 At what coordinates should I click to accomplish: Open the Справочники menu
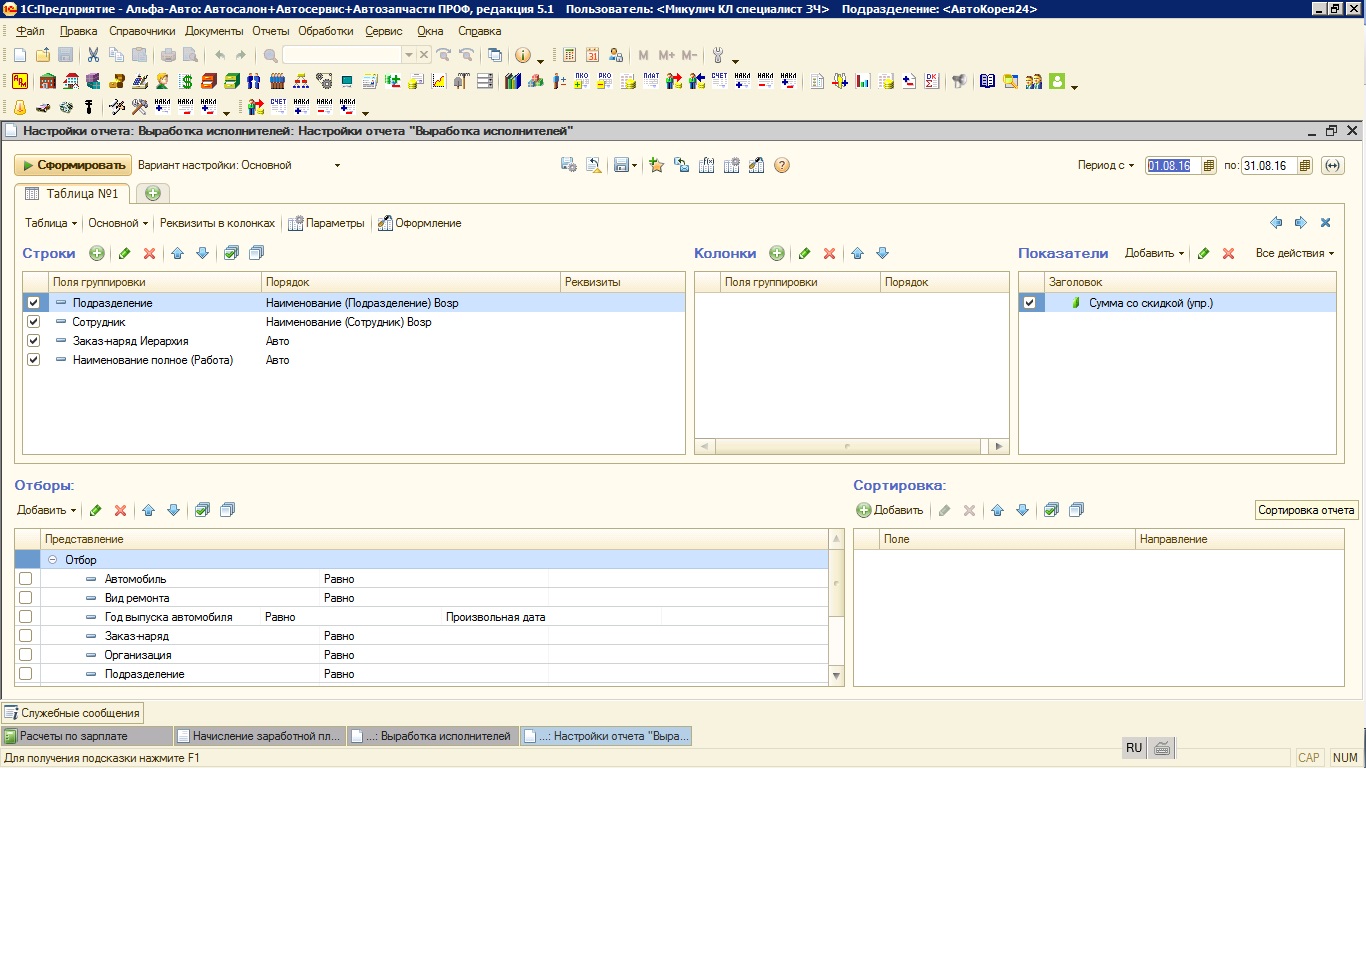coord(142,31)
